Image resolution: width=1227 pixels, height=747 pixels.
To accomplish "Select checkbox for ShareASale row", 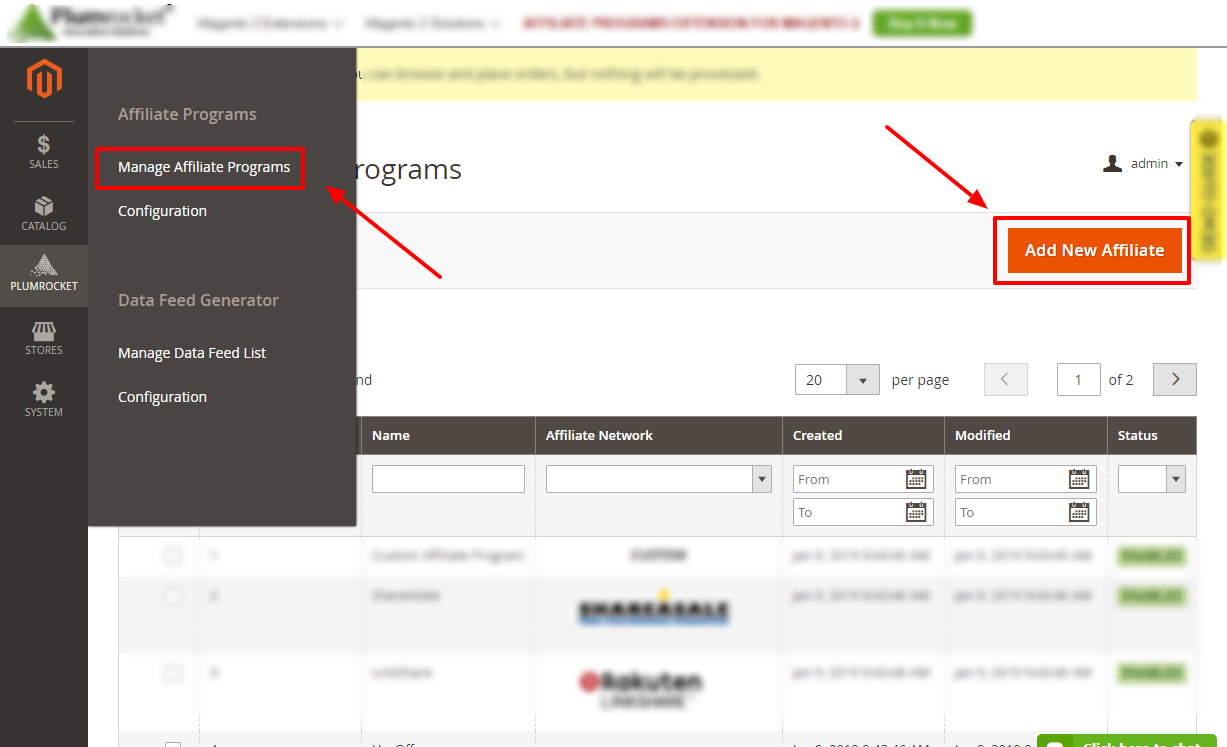I will tap(173, 595).
